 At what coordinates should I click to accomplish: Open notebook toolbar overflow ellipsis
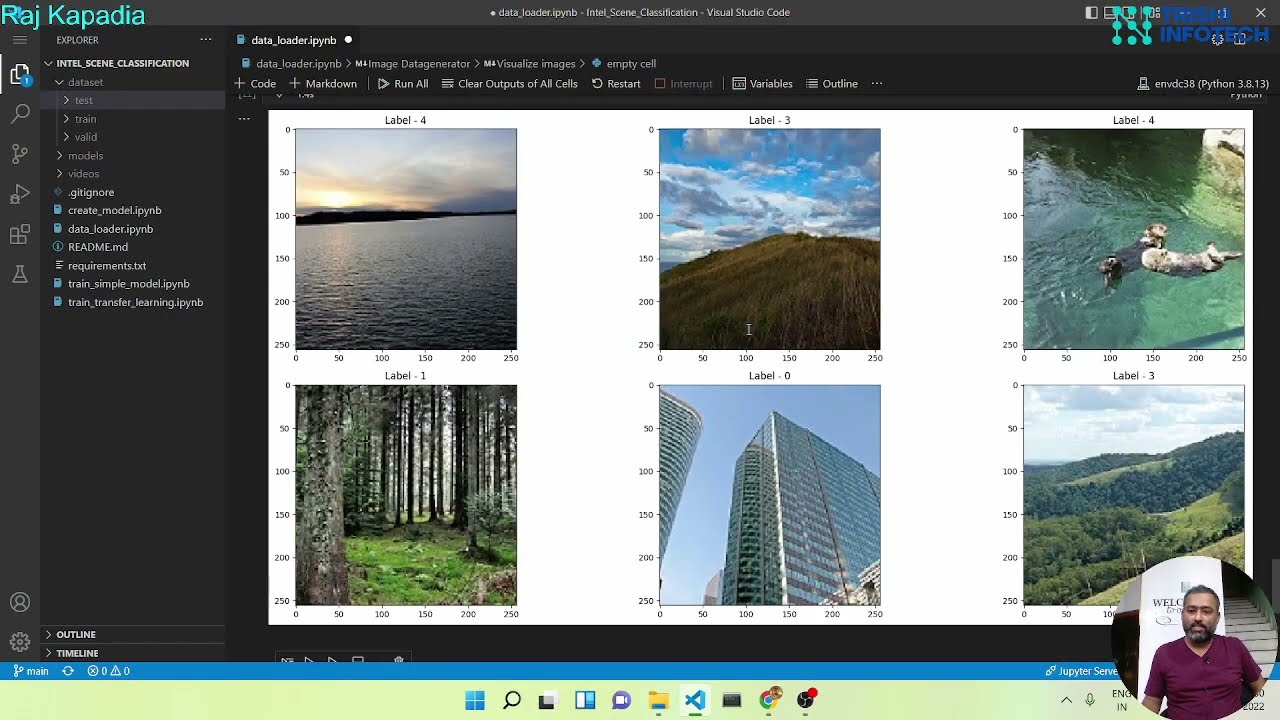point(877,84)
